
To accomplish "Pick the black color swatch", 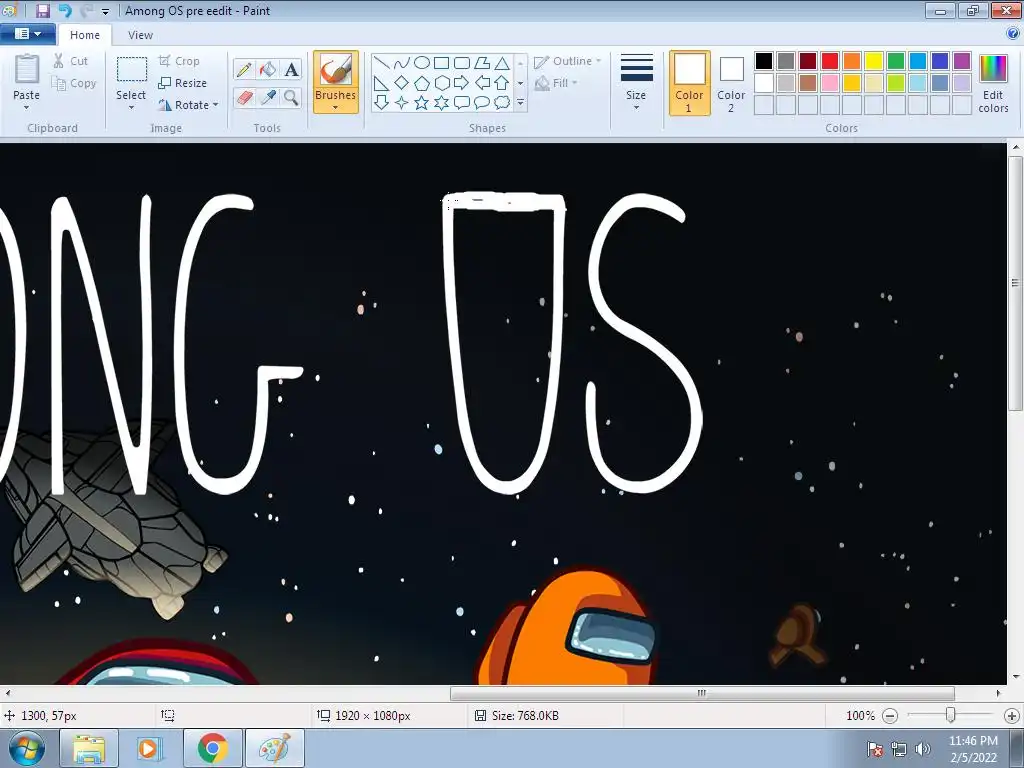I will (x=764, y=61).
